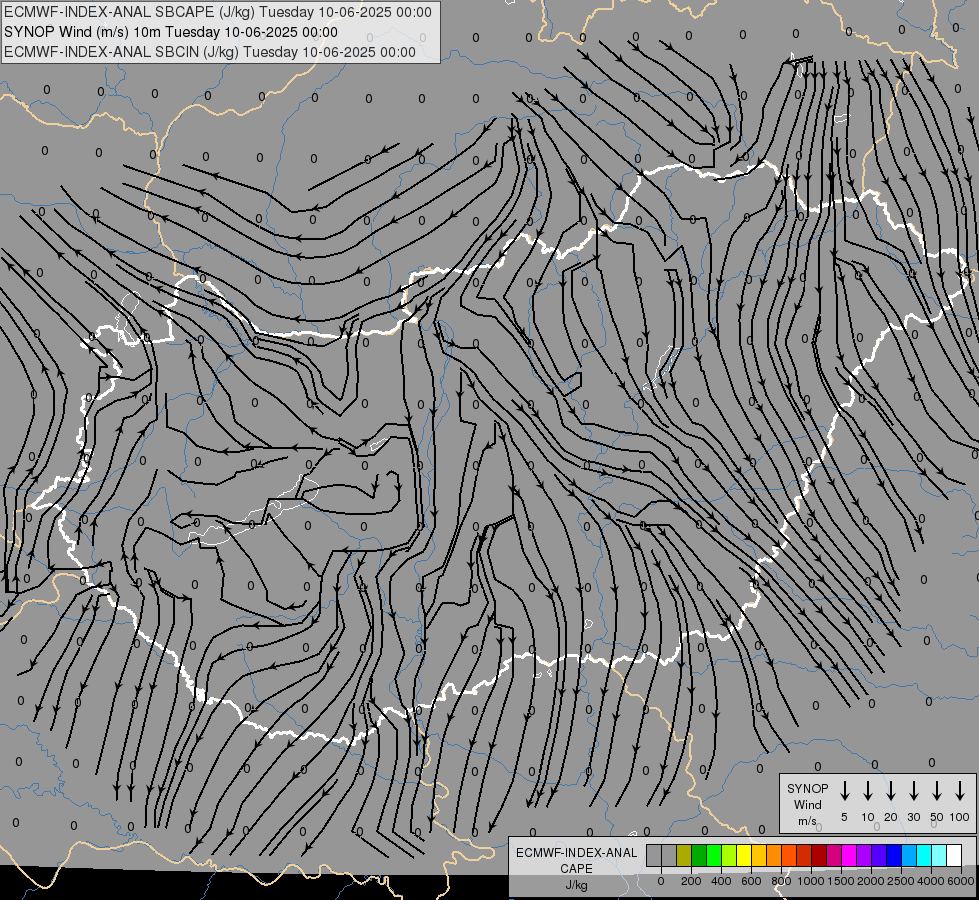
Task: Click the SBCIN title line in the header
Action: click(210, 52)
